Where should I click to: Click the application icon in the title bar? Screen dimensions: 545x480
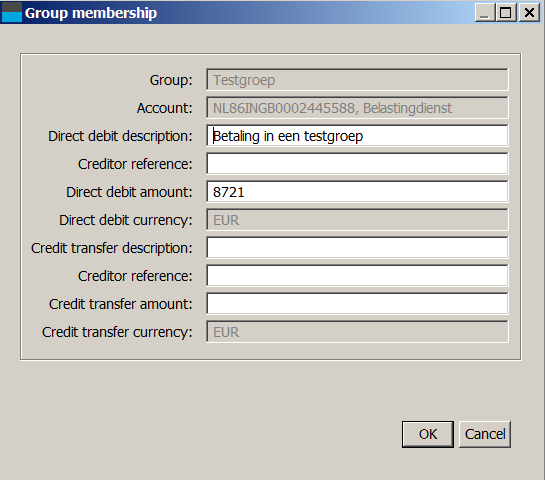pyautogui.click(x=12, y=12)
